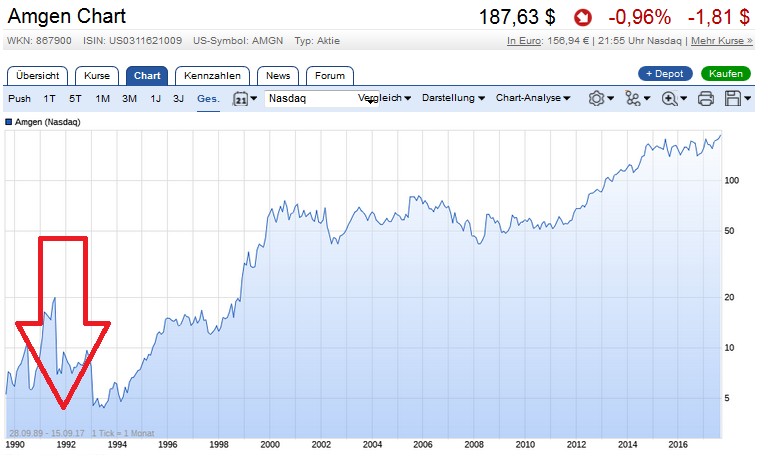
Task: Select the 1T time range
Action: pos(49,99)
